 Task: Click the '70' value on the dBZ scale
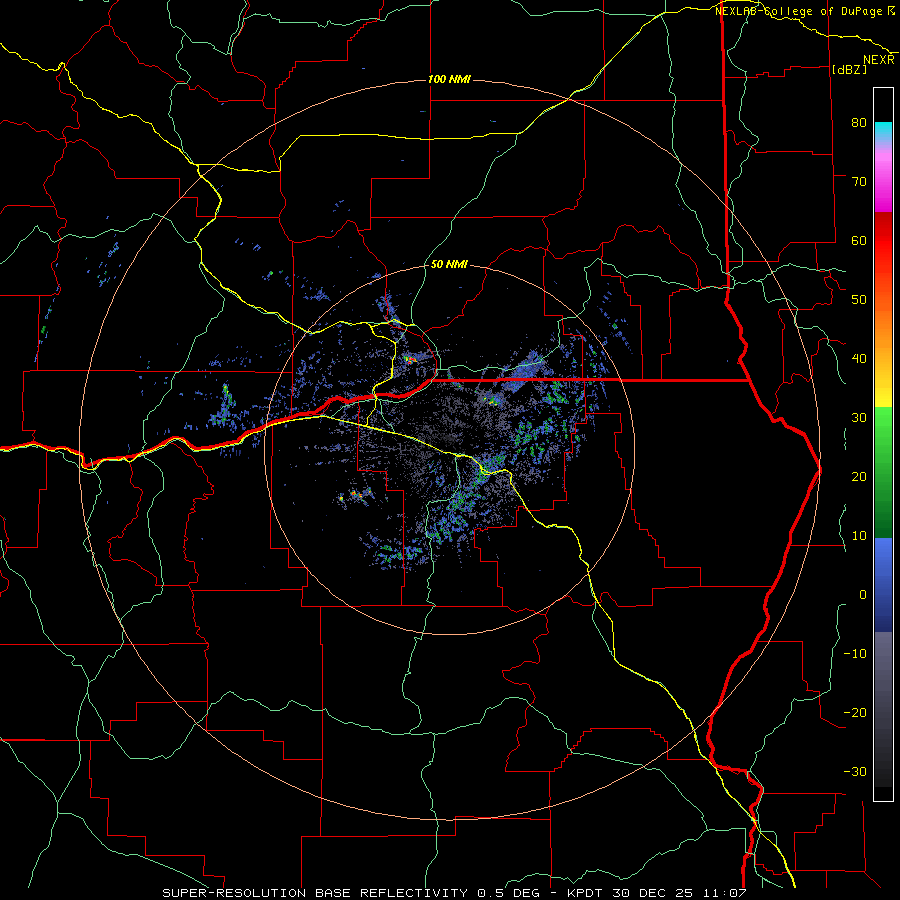(859, 182)
